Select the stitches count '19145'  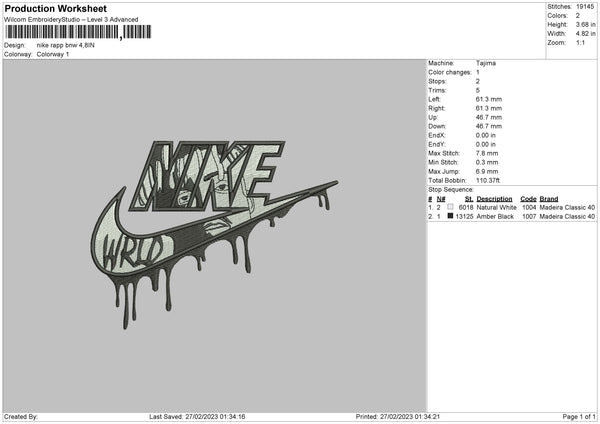click(x=585, y=7)
